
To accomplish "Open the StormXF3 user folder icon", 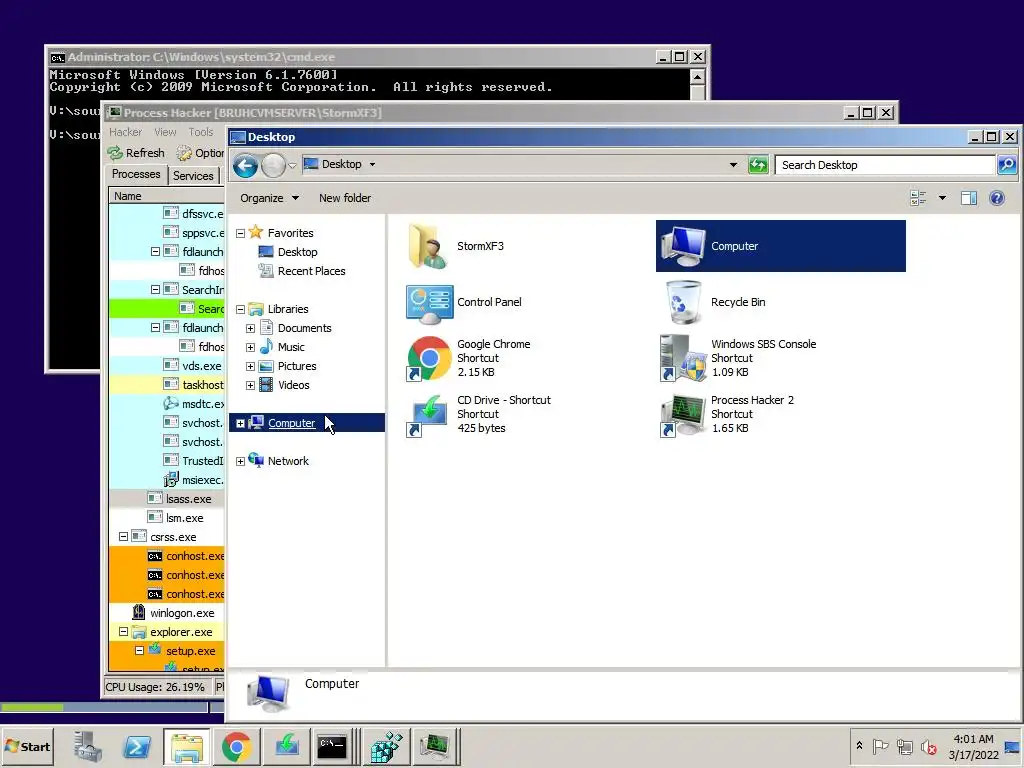I will tap(428, 246).
